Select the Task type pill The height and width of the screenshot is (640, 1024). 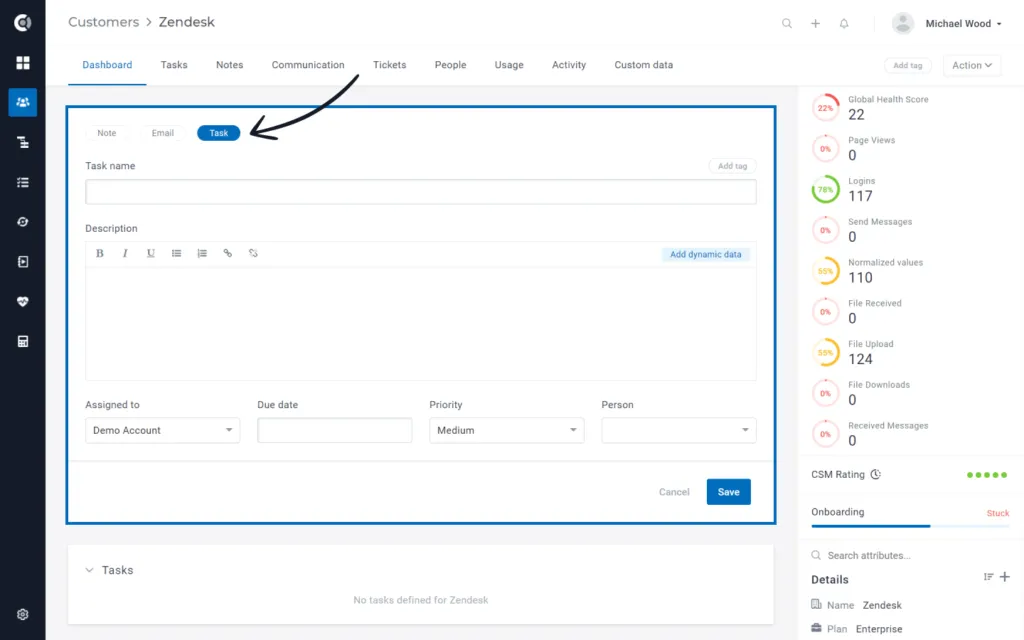tap(219, 133)
